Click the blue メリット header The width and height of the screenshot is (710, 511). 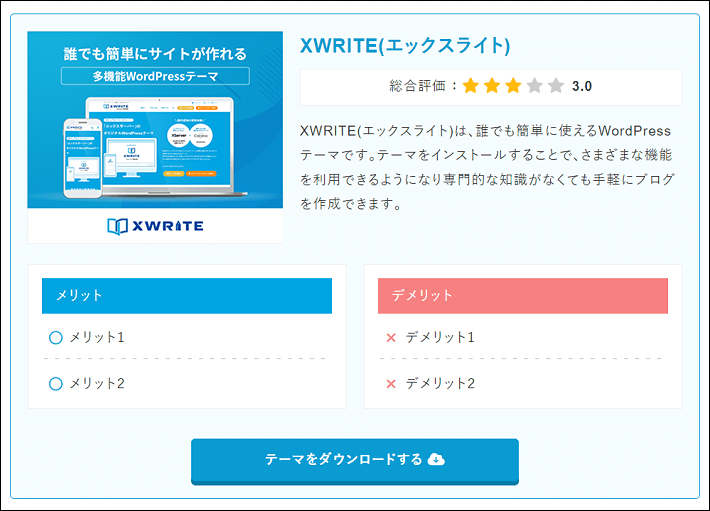(x=187, y=296)
